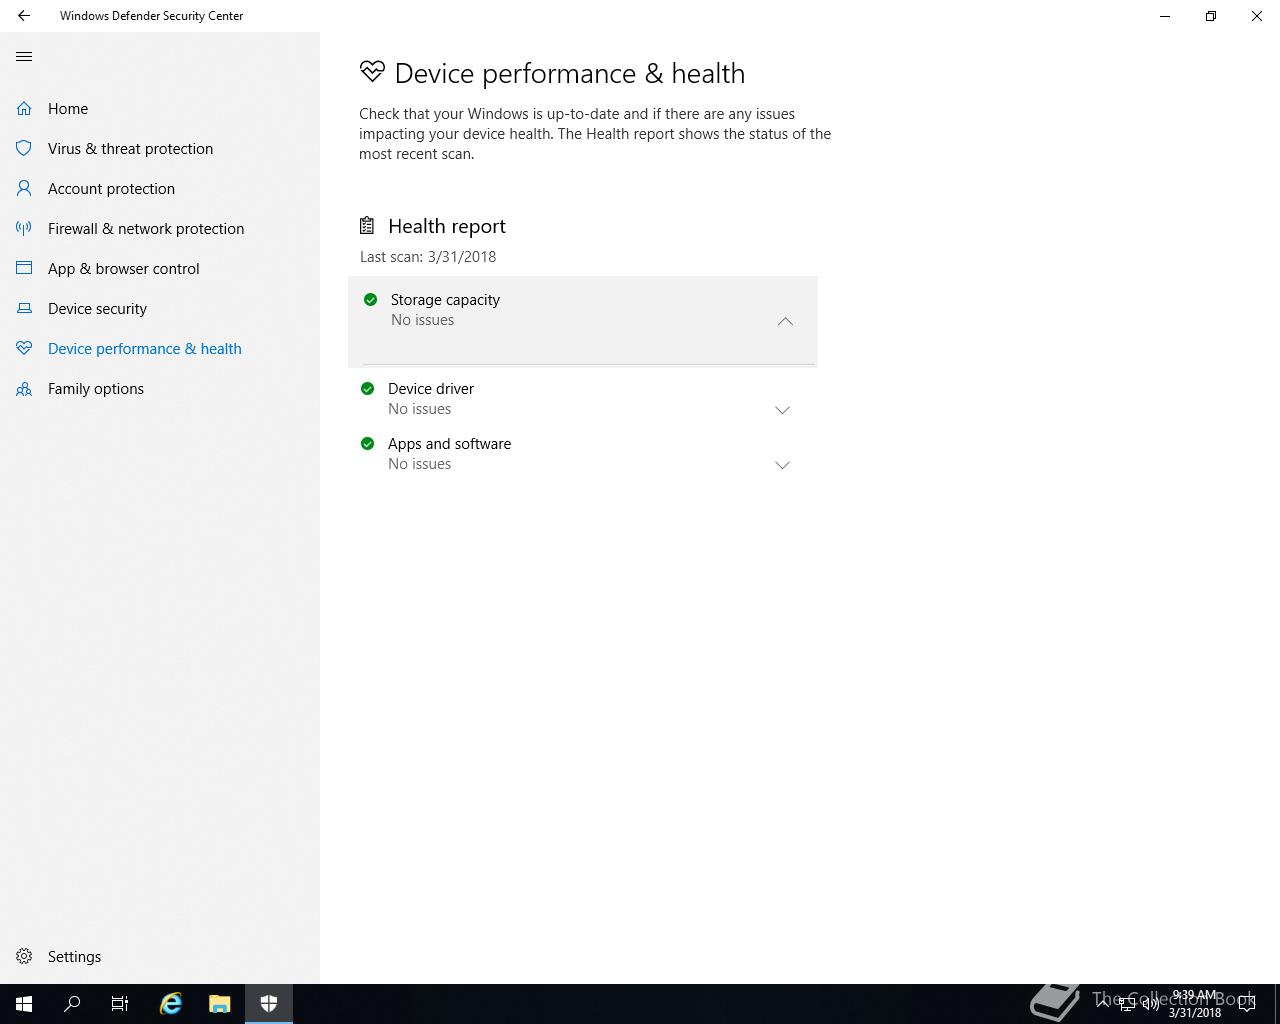Open the Windows Start menu
Viewport: 1280px width, 1024px height.
point(24,1004)
